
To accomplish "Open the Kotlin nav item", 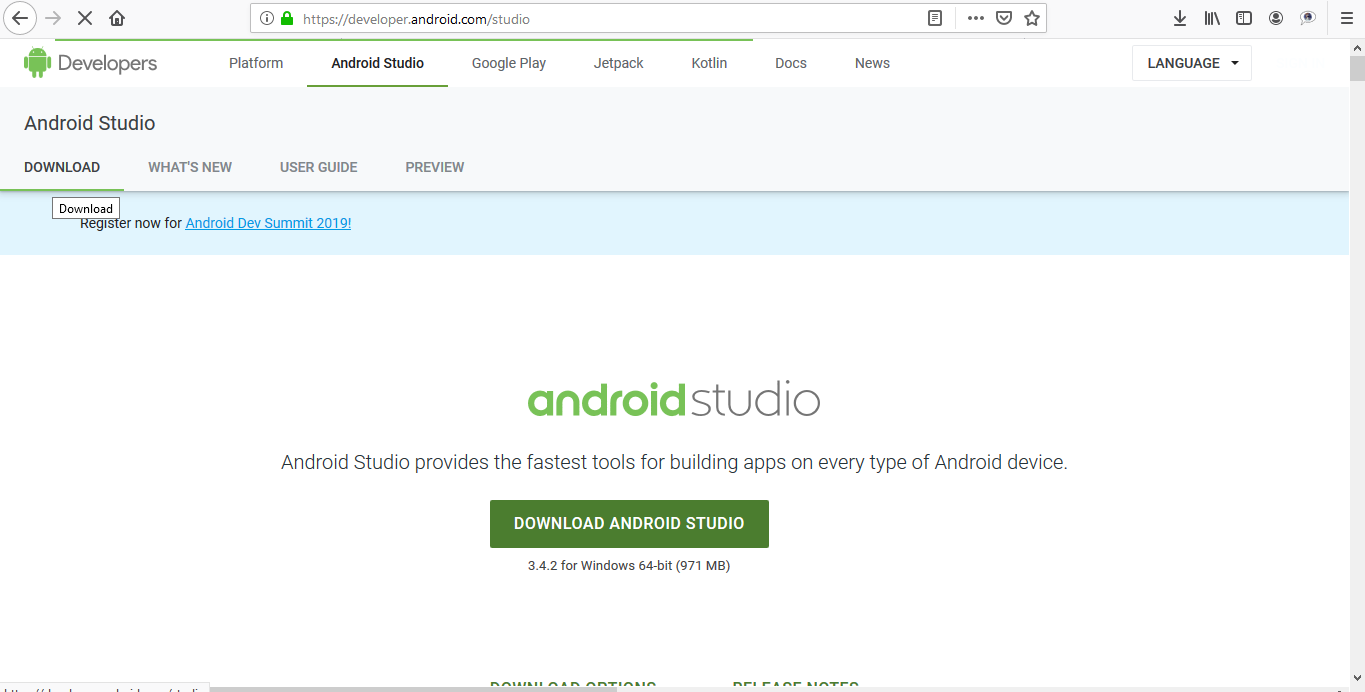I will coord(709,63).
